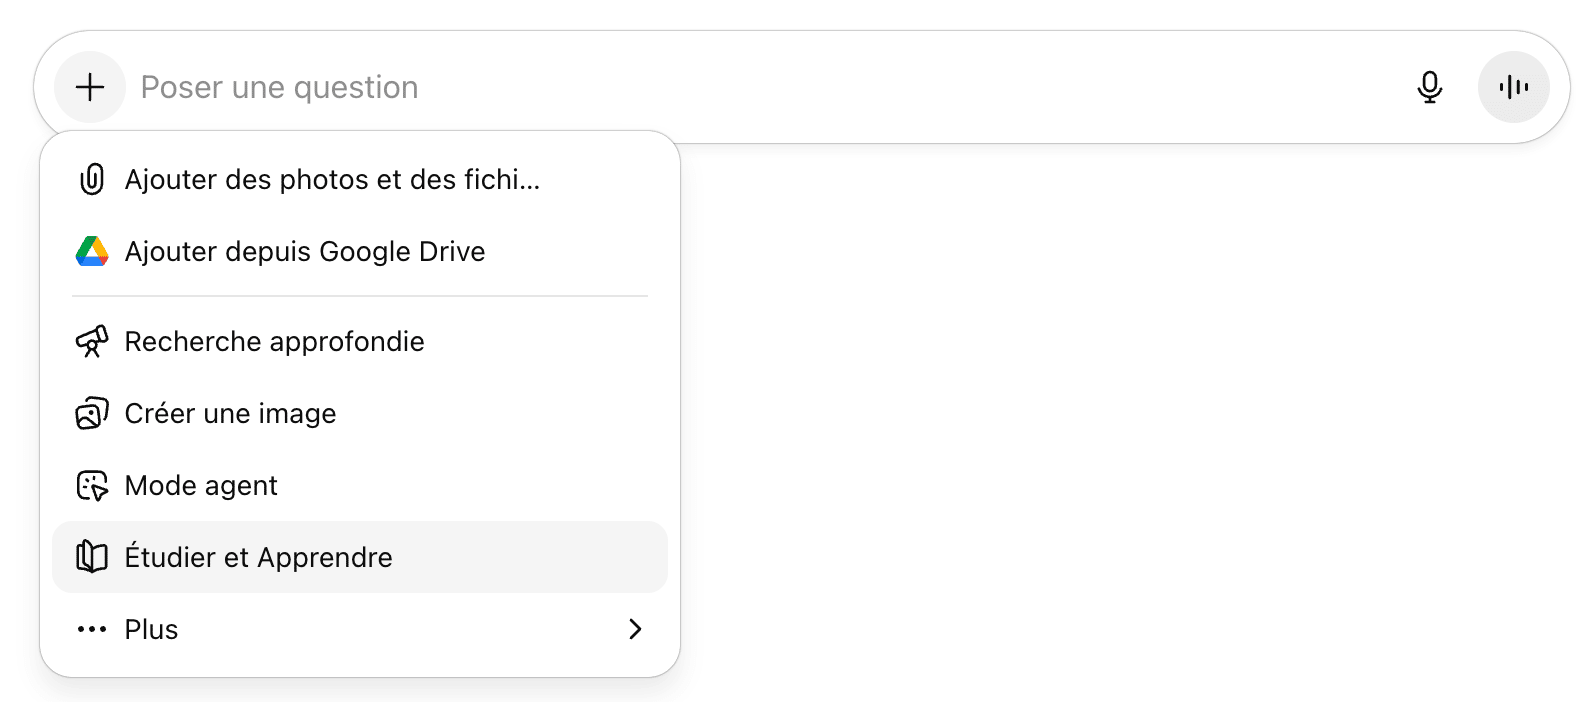Click the three-dots ellipsis icon
Image resolution: width=1588 pixels, height=702 pixels.
[92, 629]
